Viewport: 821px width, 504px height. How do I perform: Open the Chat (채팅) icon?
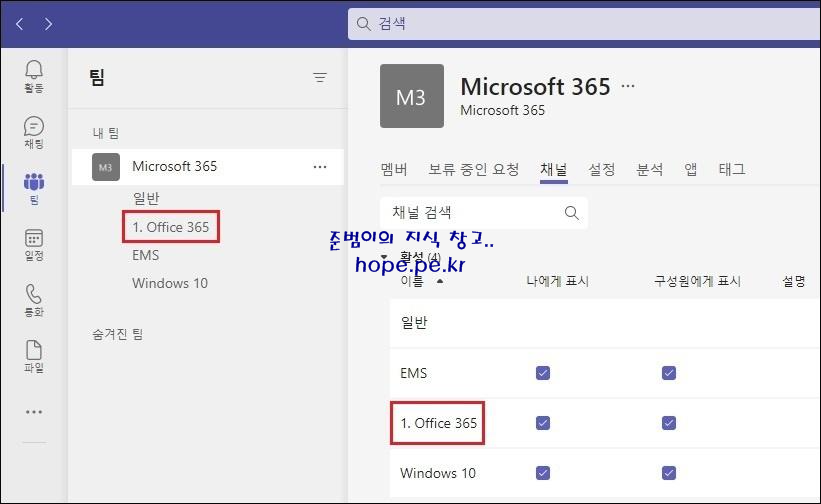(x=34, y=132)
